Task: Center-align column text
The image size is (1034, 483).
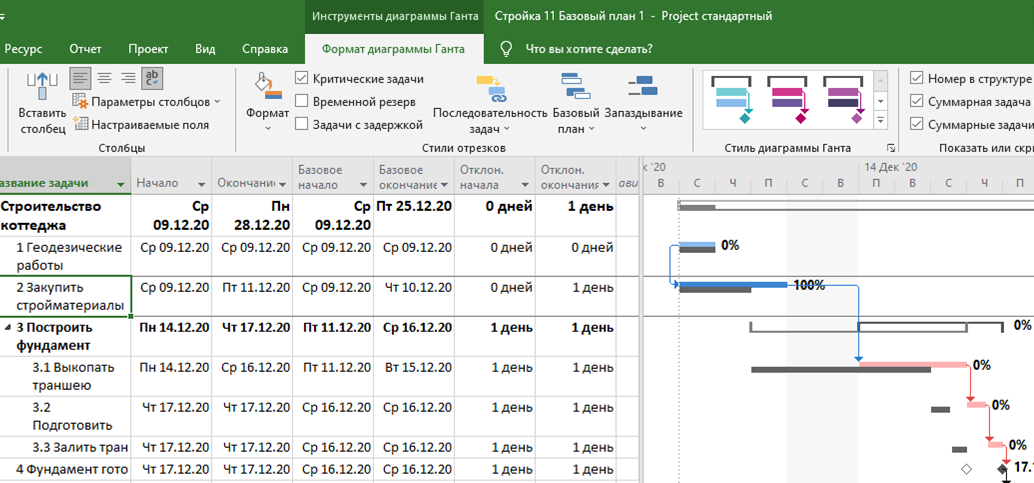Action: click(x=104, y=79)
